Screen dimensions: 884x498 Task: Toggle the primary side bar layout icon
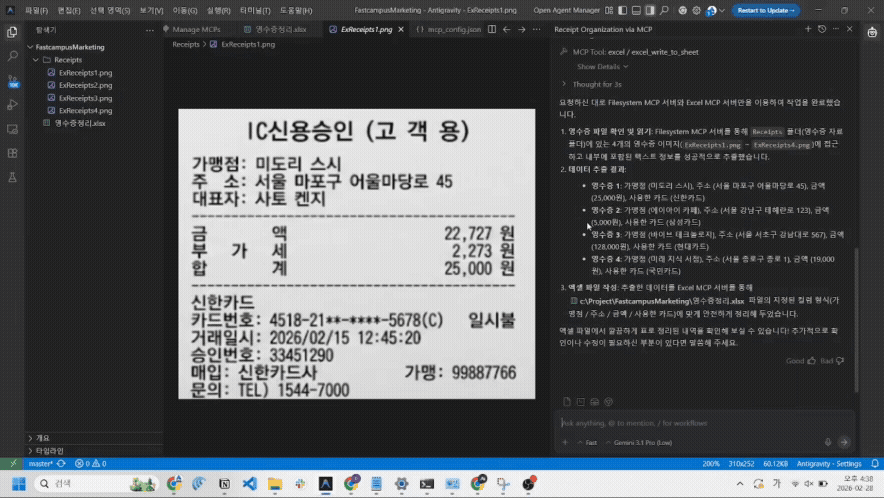[622, 10]
